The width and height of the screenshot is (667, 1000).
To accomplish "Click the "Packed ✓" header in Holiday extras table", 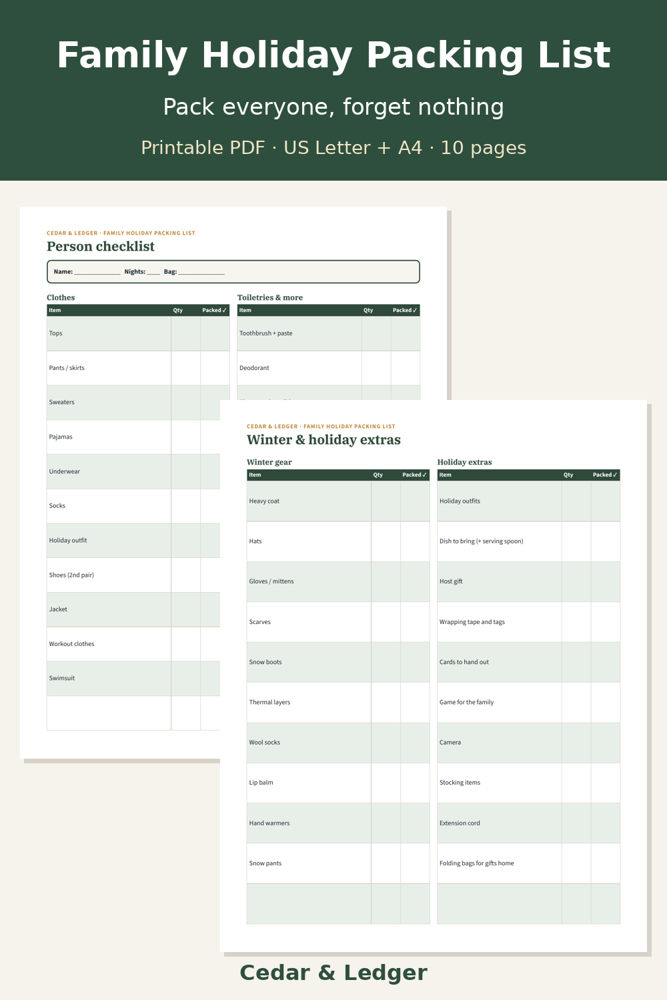I will coord(605,474).
